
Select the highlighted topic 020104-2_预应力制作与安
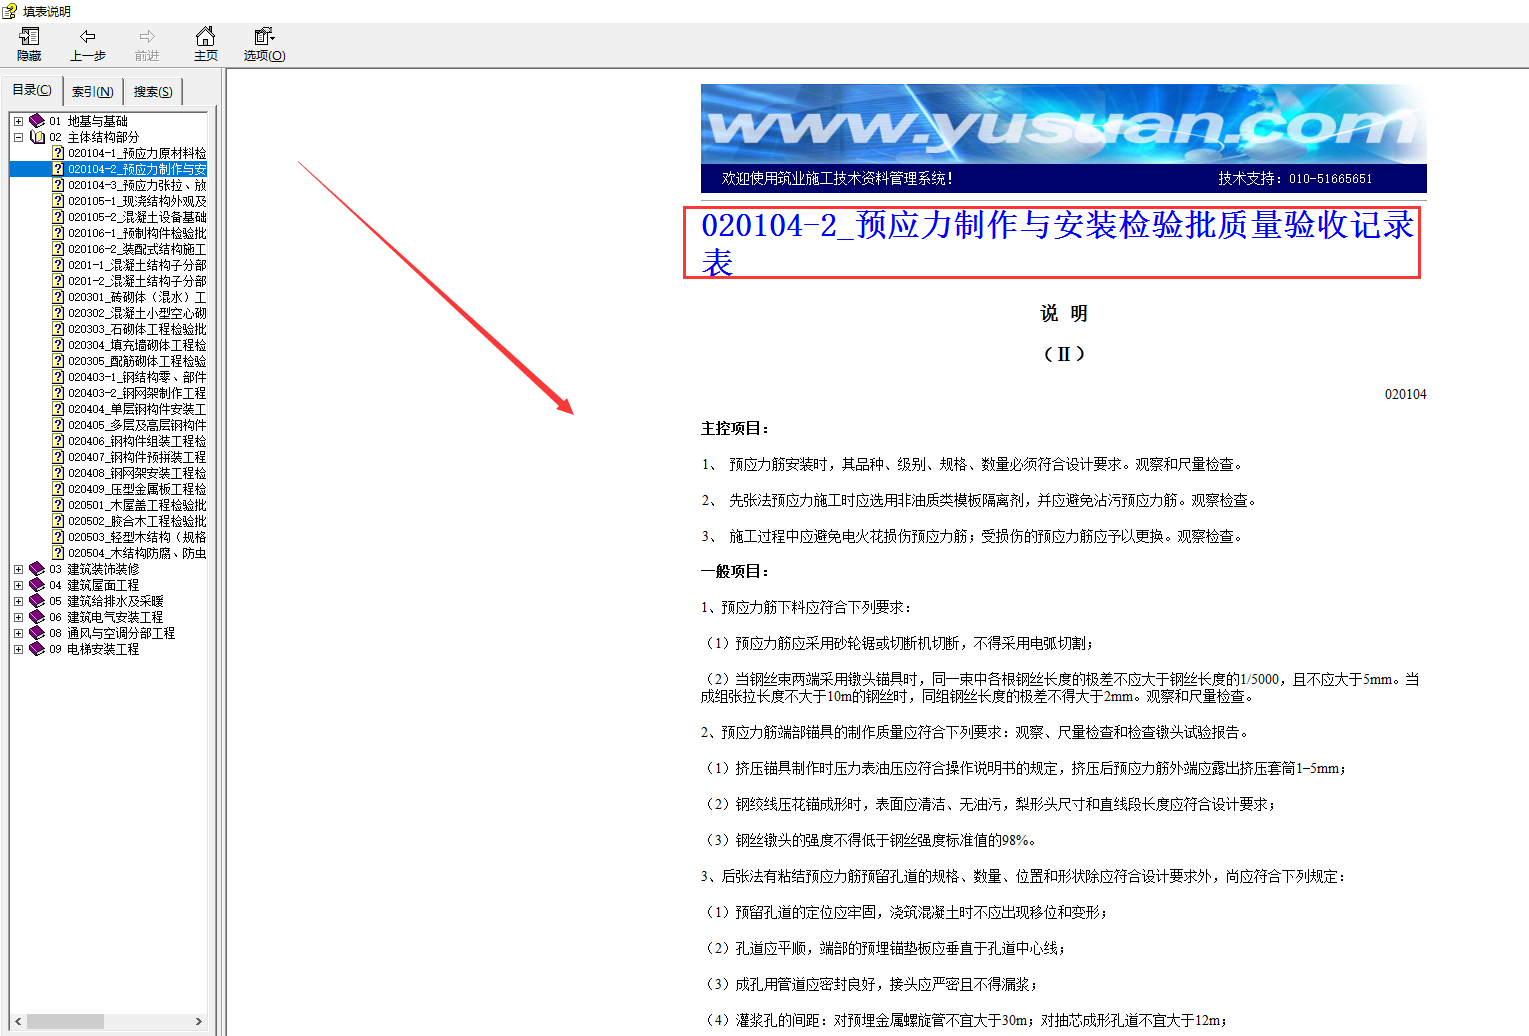[x=137, y=169]
